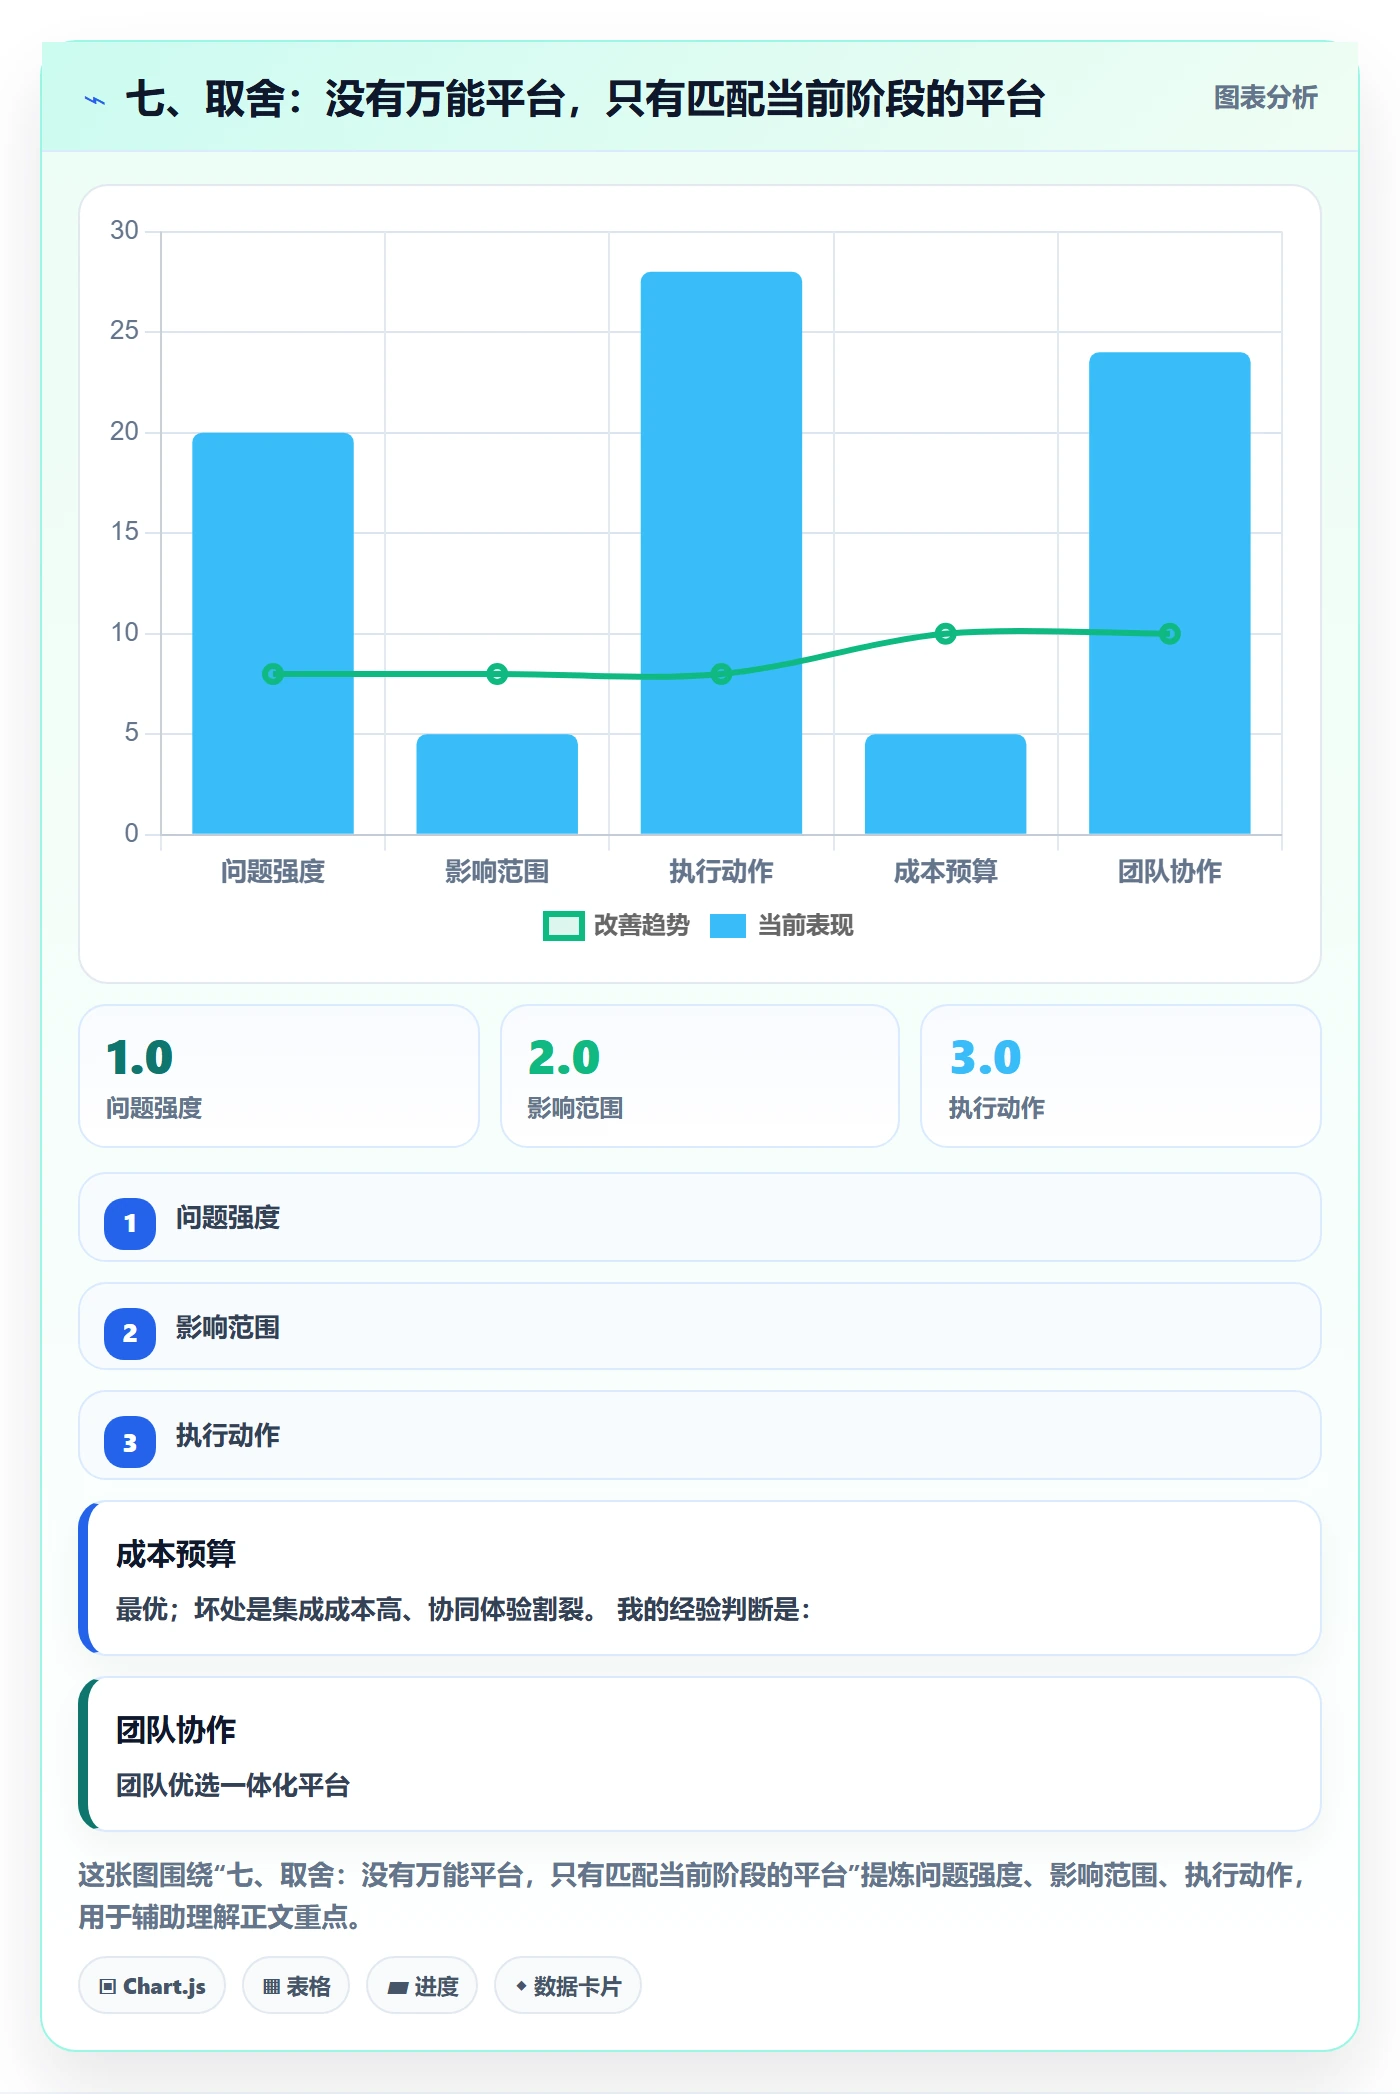1400x2094 pixels.
Task: Select the 2.0 影响范围 data card
Action: coord(700,1076)
